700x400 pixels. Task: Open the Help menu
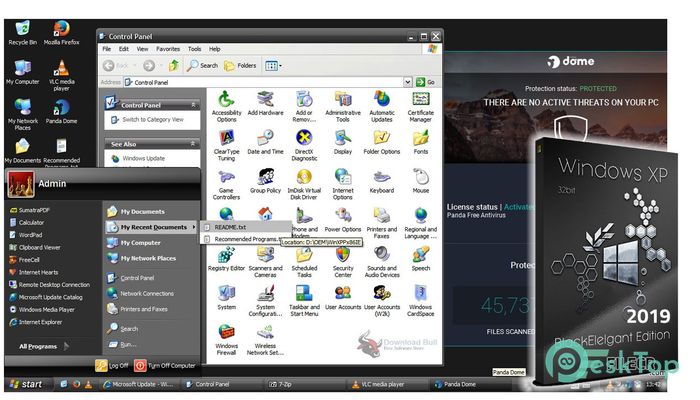click(x=215, y=49)
